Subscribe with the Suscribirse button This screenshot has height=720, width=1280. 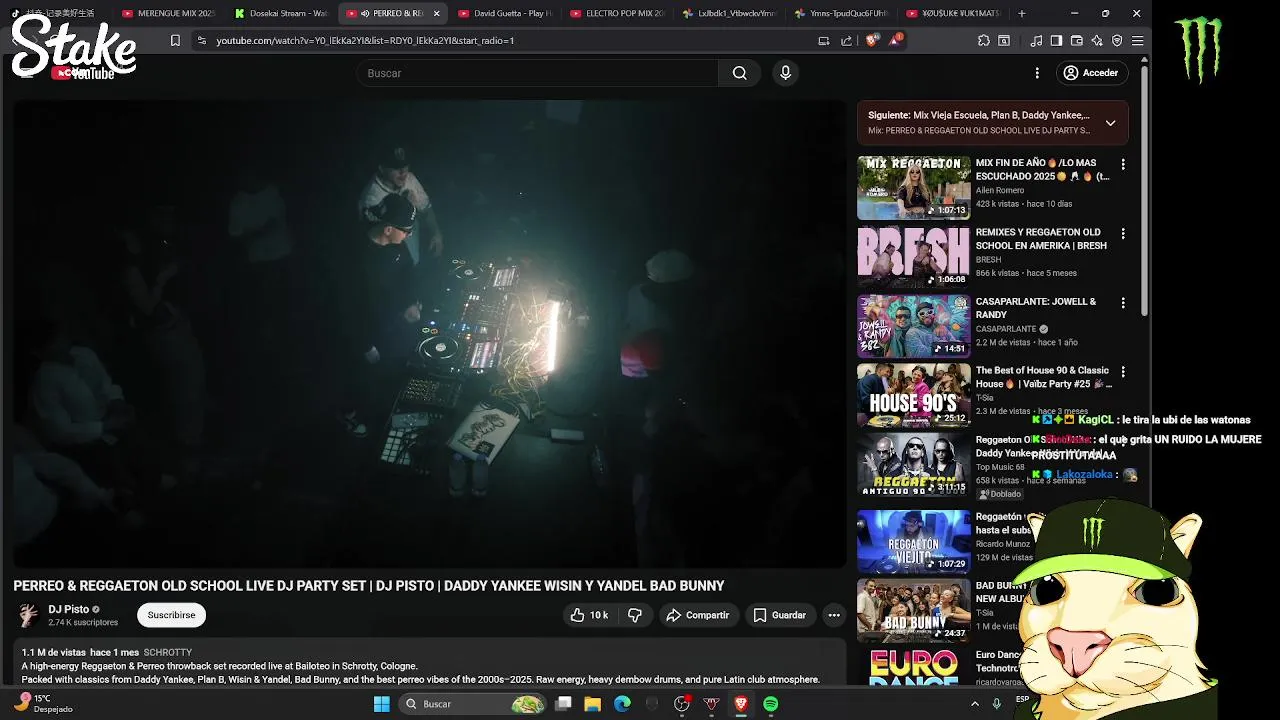171,615
